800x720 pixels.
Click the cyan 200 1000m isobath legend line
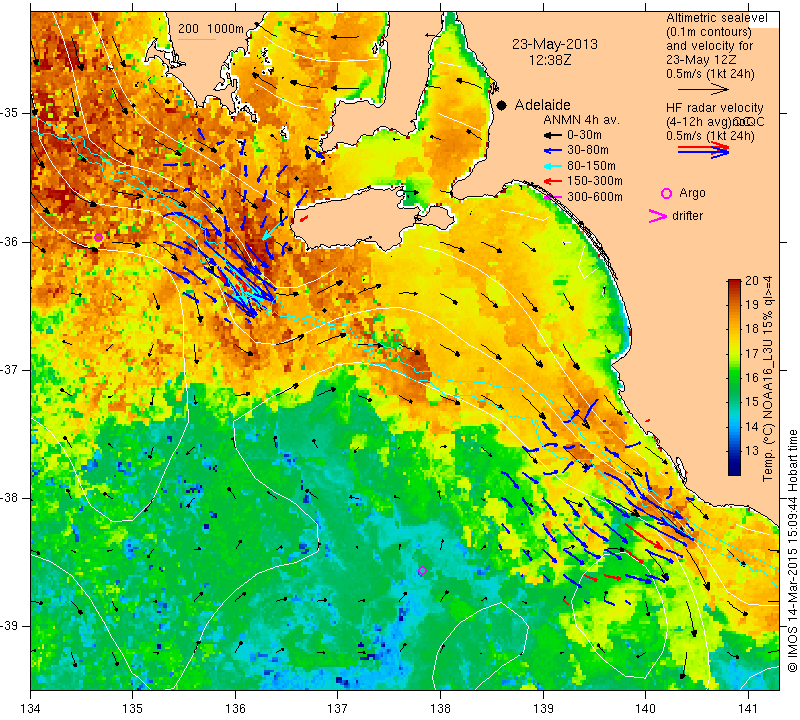(x=196, y=39)
